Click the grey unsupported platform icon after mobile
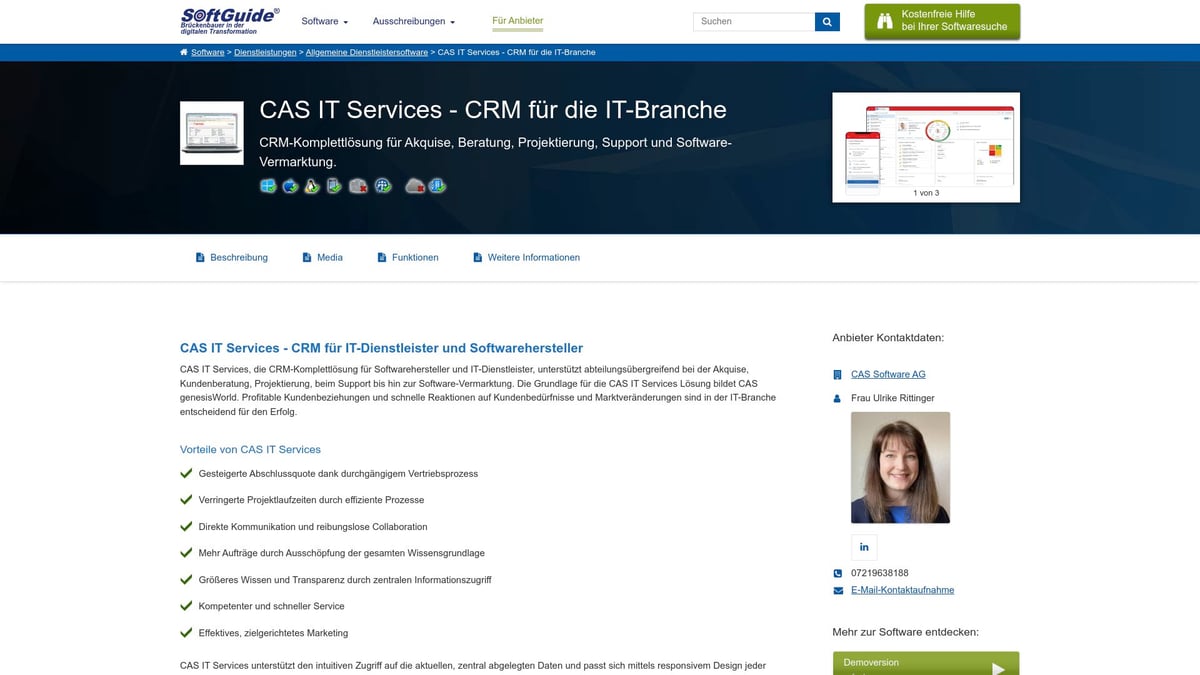 (x=358, y=186)
